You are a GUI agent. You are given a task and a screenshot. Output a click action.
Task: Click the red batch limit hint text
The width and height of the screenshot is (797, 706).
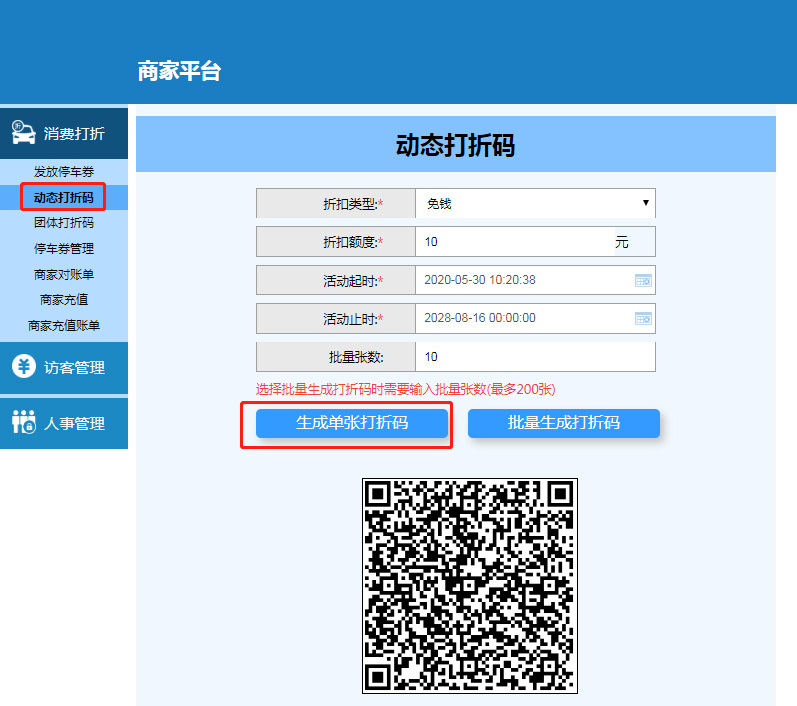(x=406, y=389)
